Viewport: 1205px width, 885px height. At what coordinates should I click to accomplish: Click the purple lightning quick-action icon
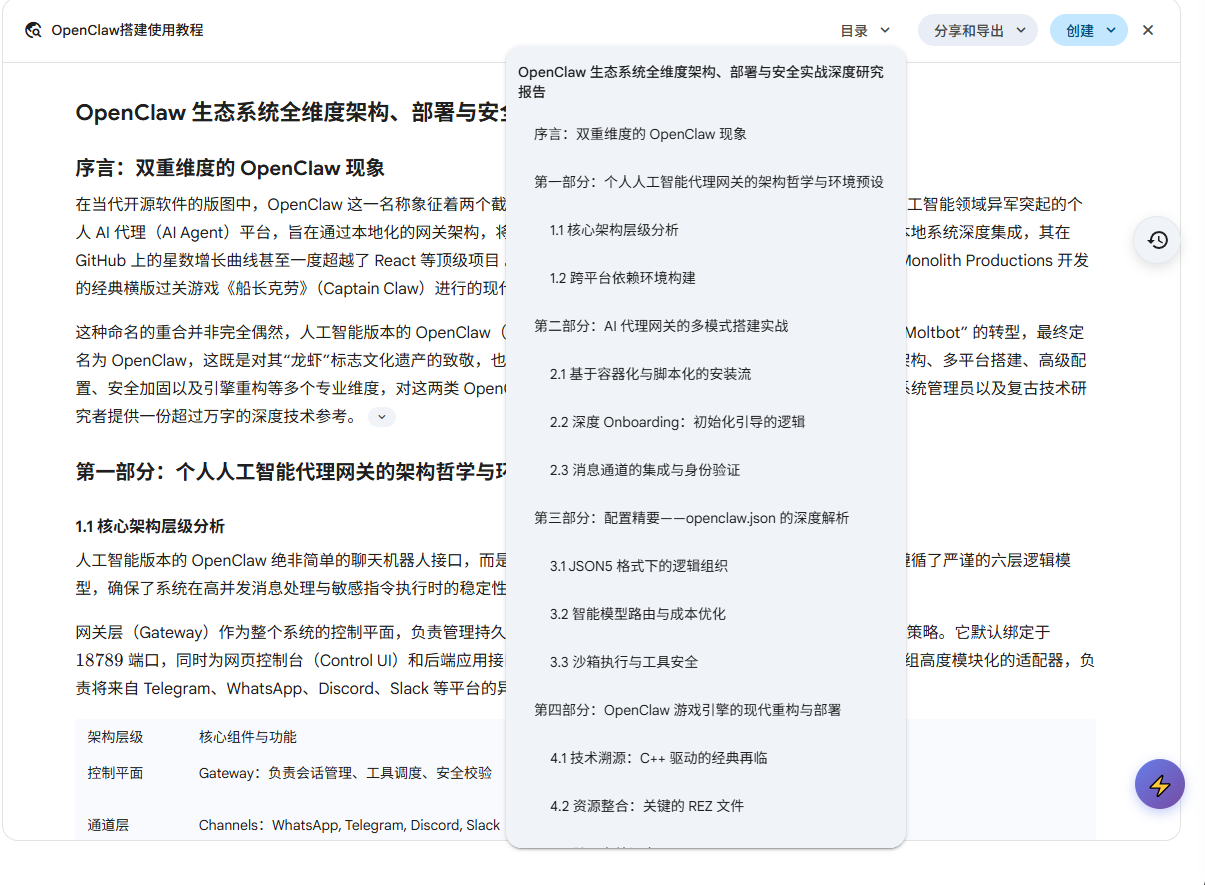(x=1159, y=784)
